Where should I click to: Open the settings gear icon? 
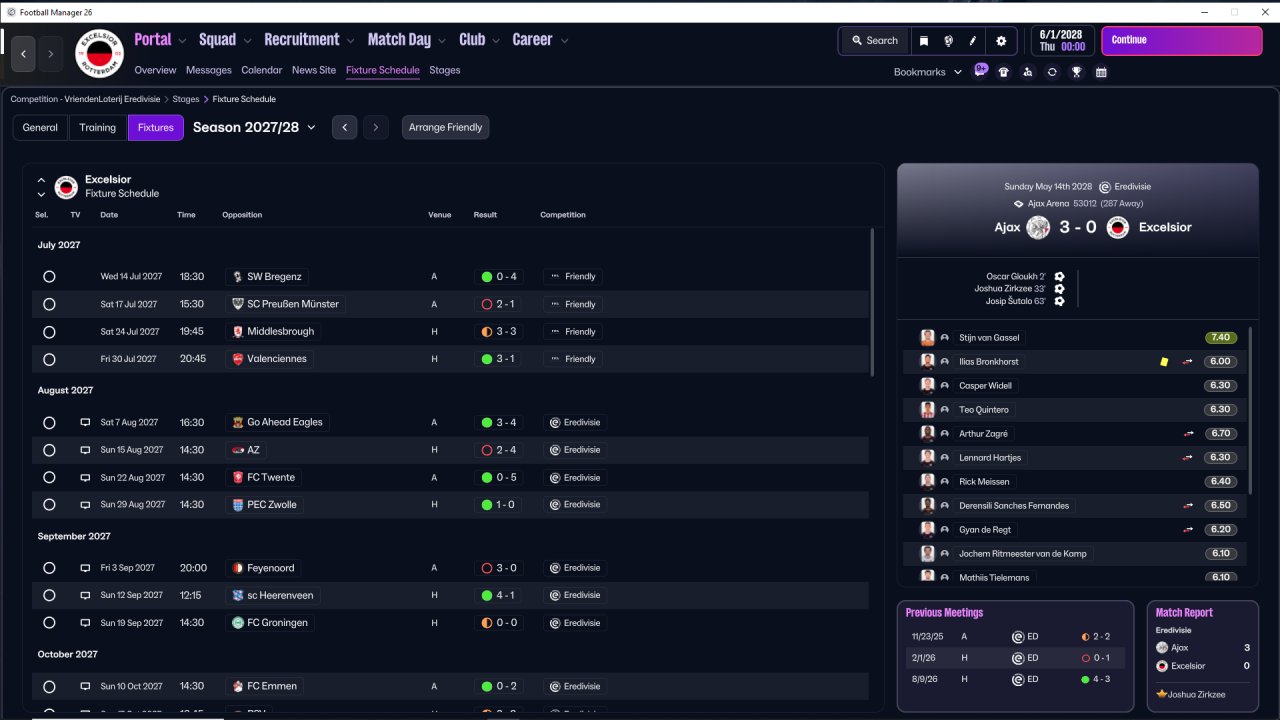[x=1001, y=41]
